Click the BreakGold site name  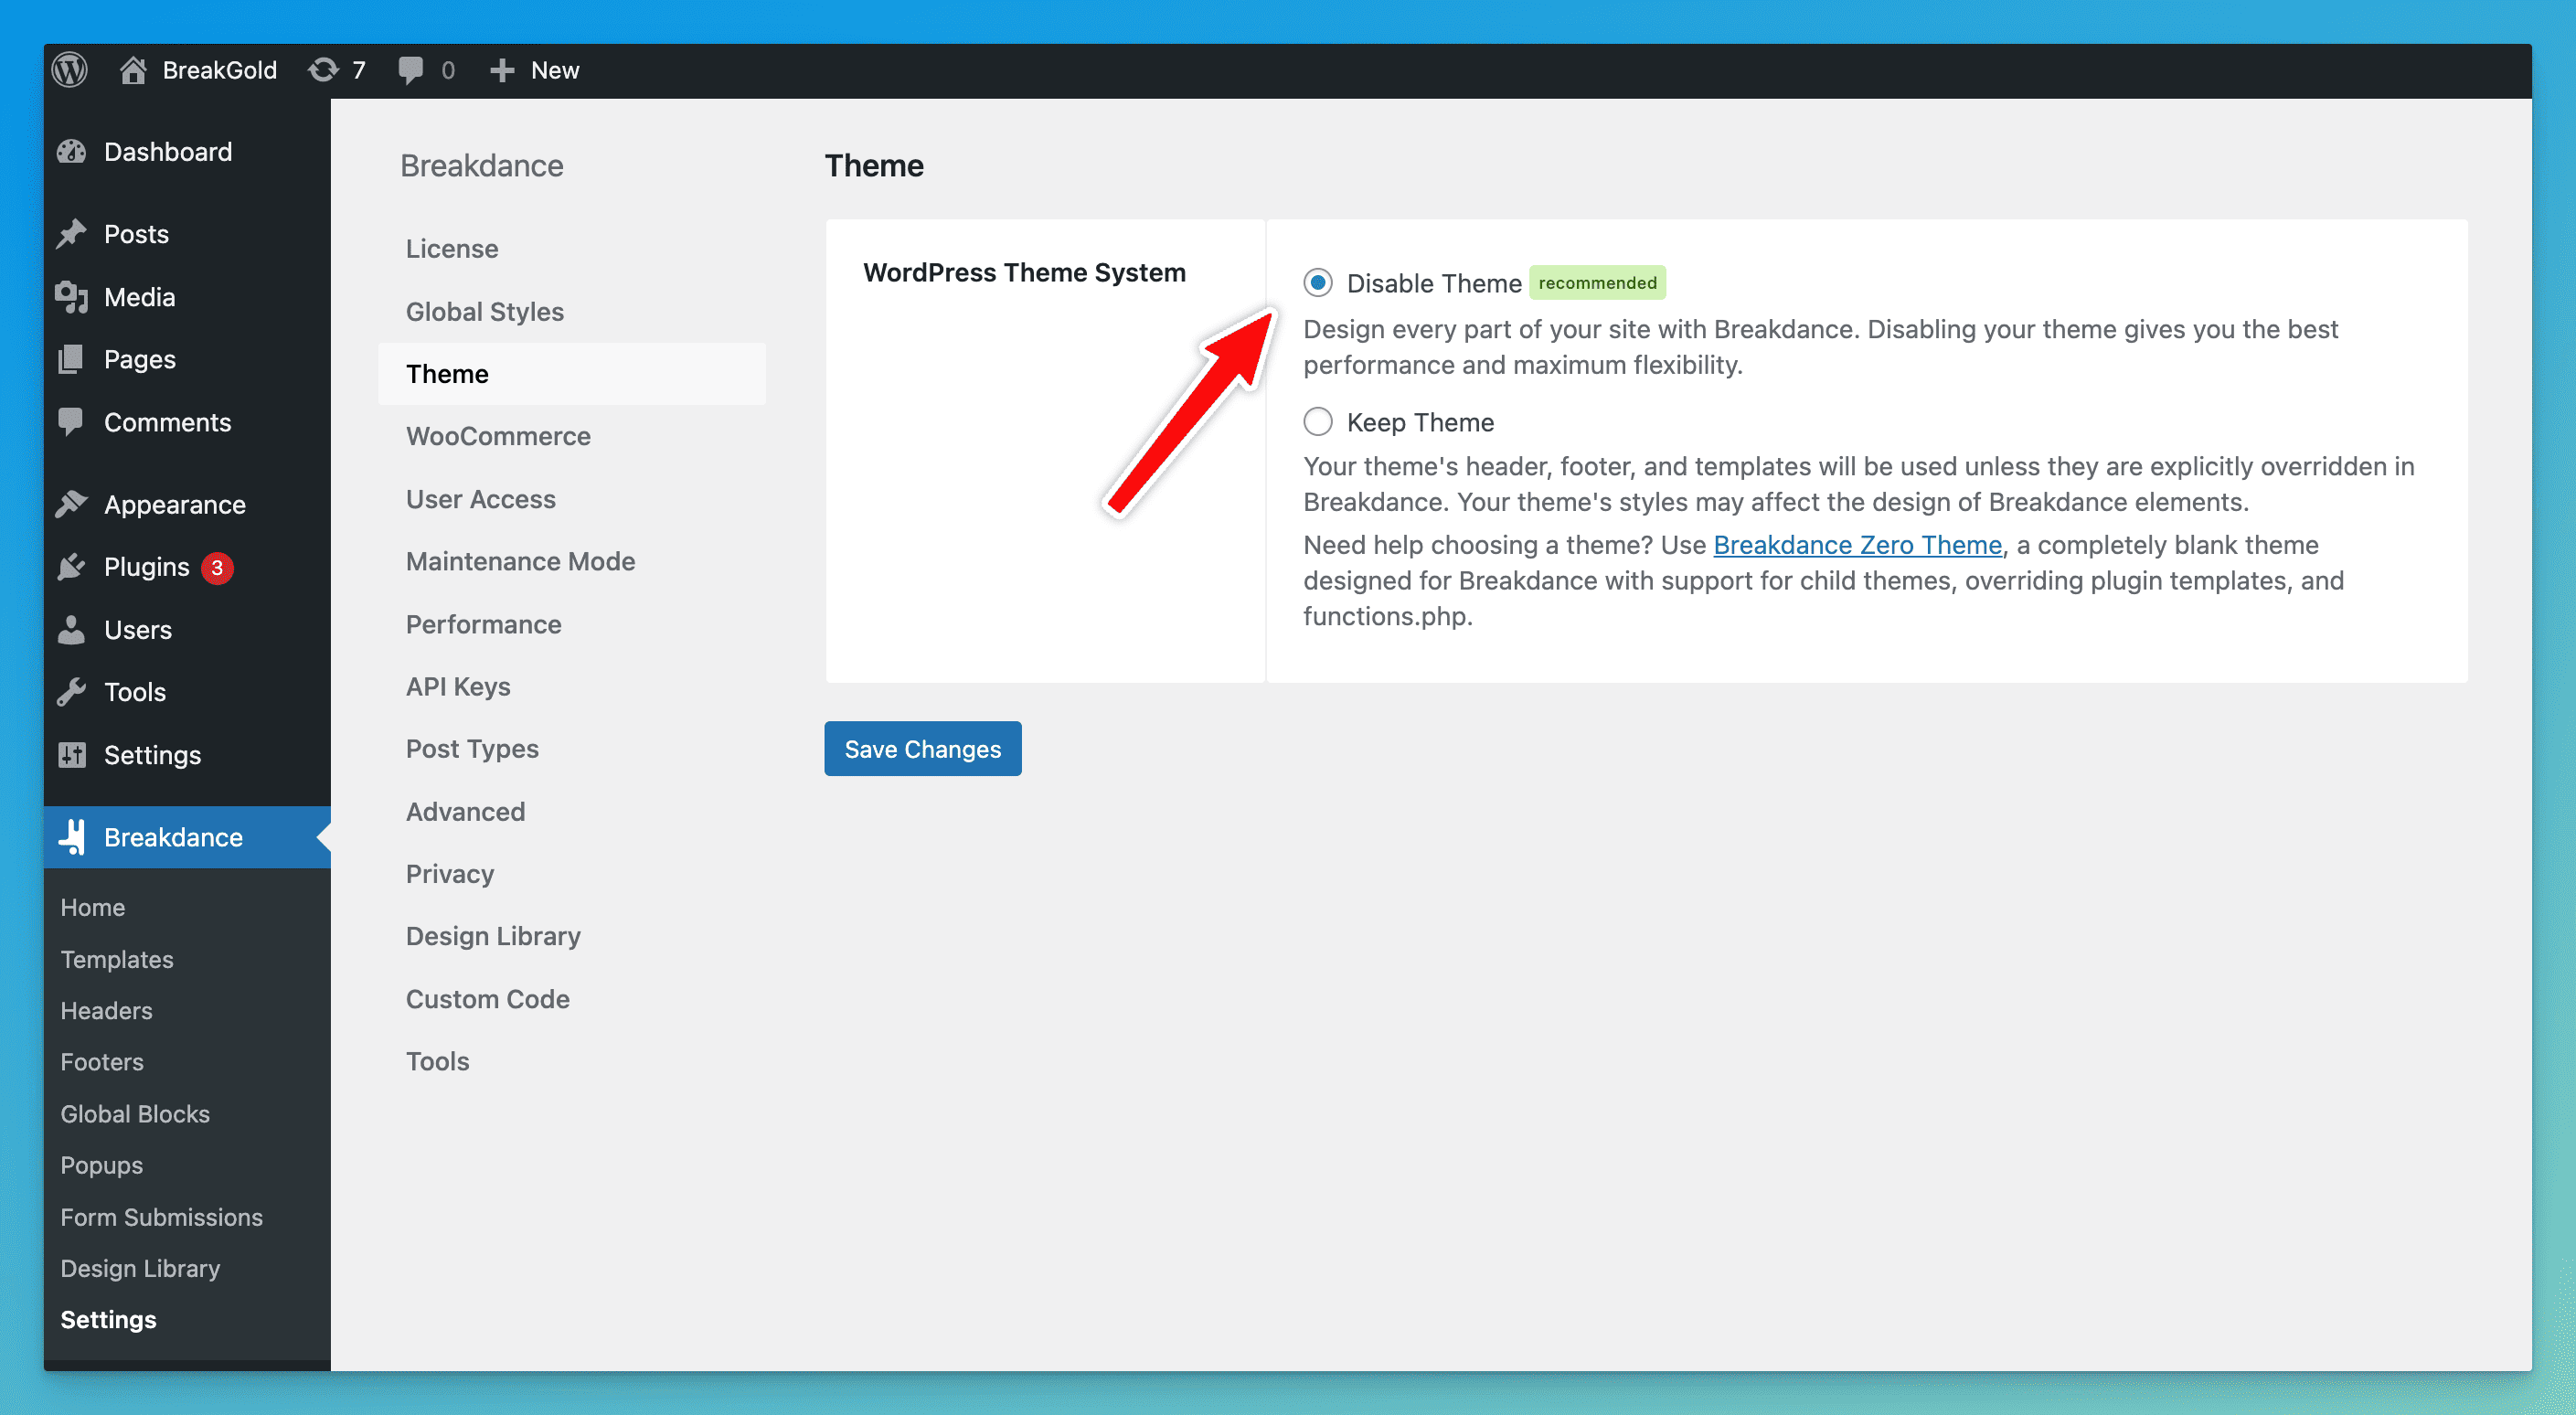pyautogui.click(x=220, y=70)
